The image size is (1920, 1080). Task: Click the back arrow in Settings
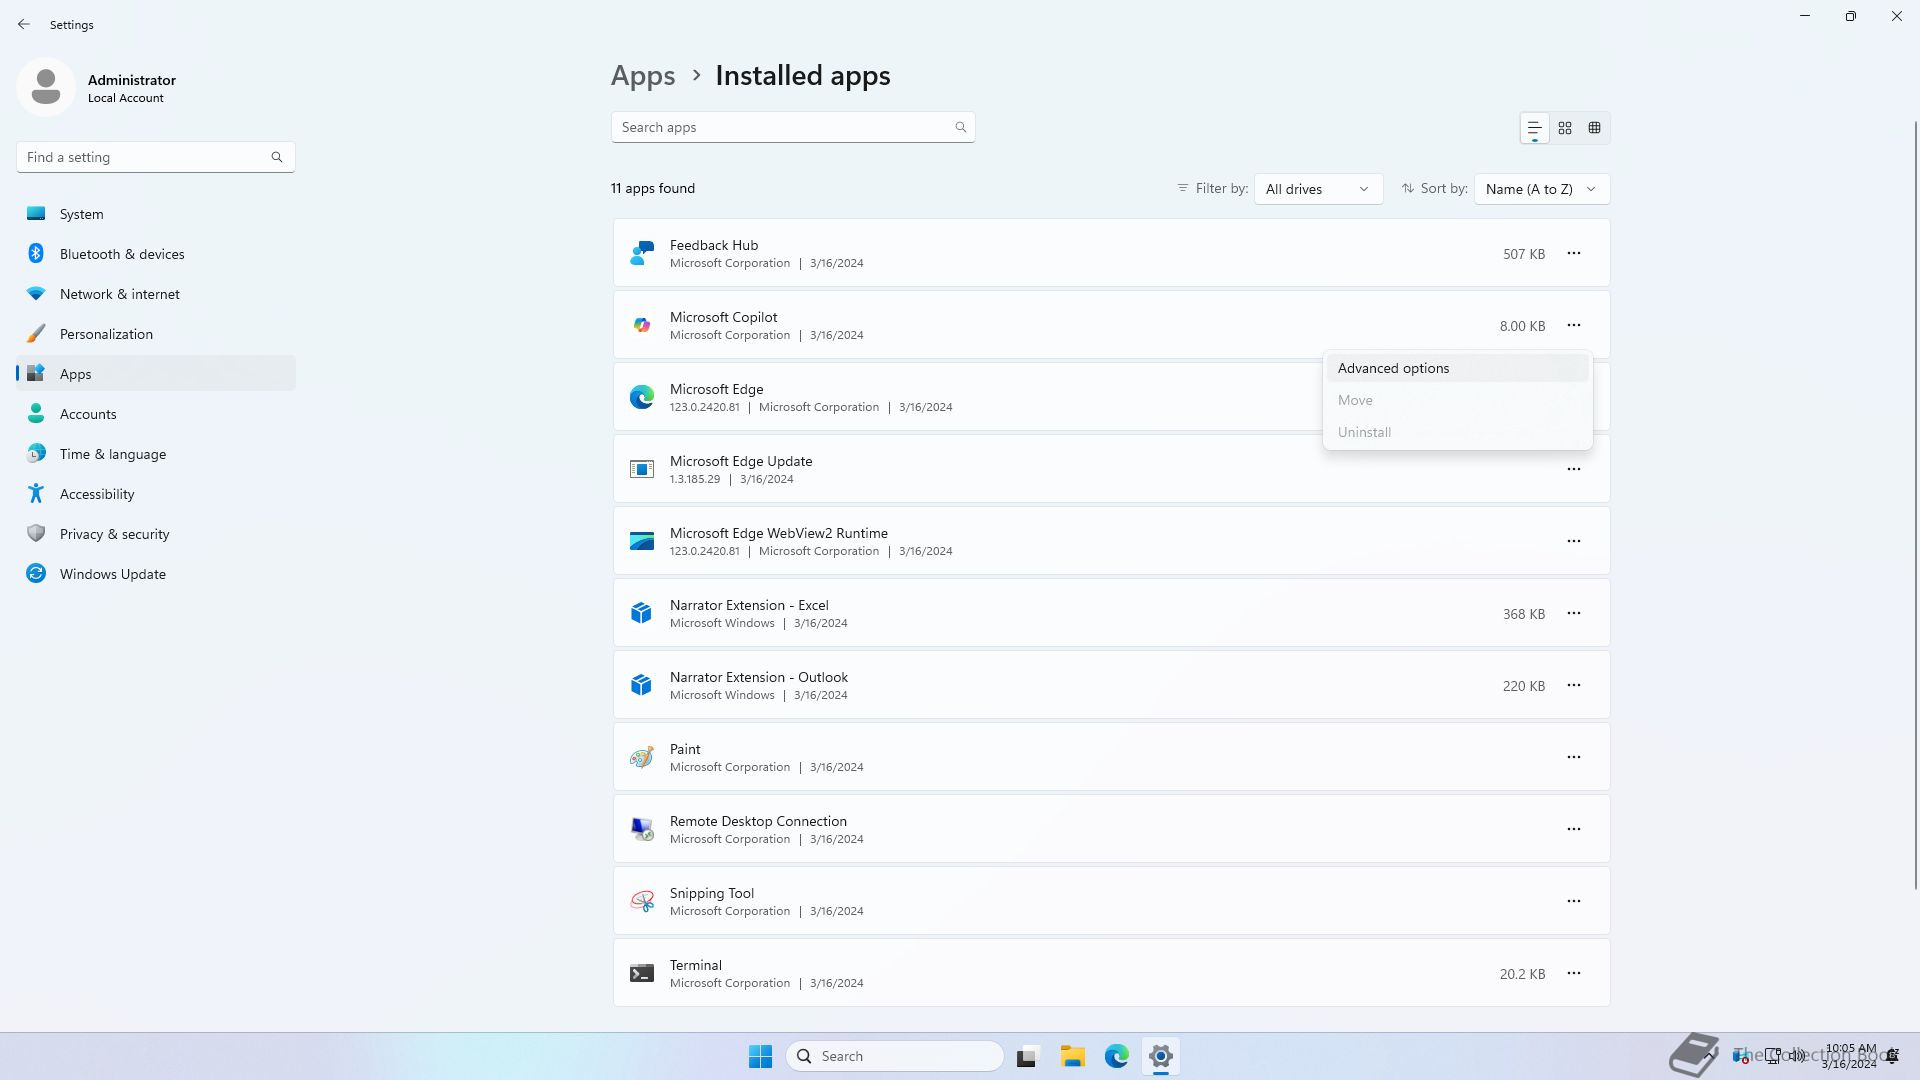pos(24,24)
